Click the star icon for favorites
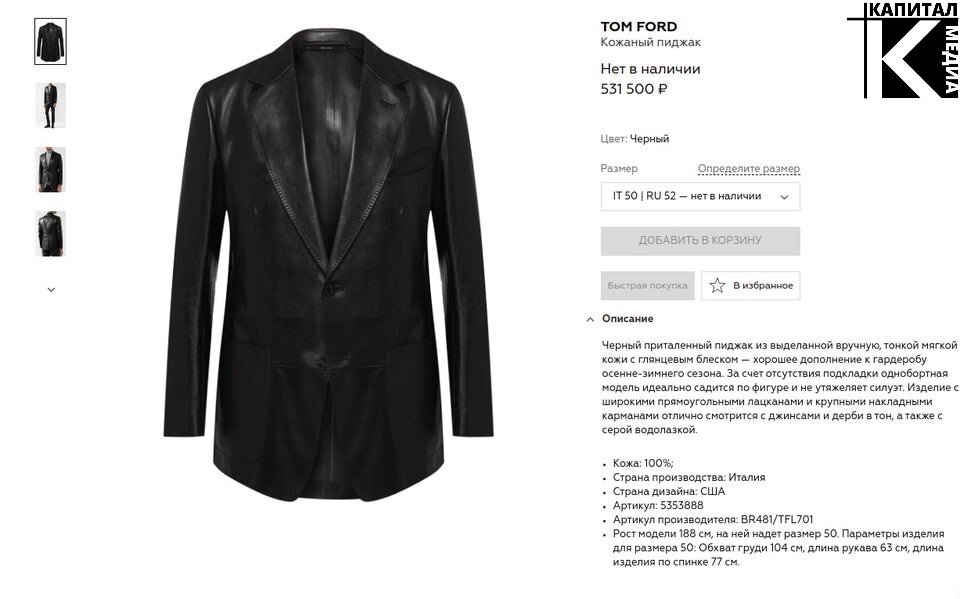 [x=717, y=285]
